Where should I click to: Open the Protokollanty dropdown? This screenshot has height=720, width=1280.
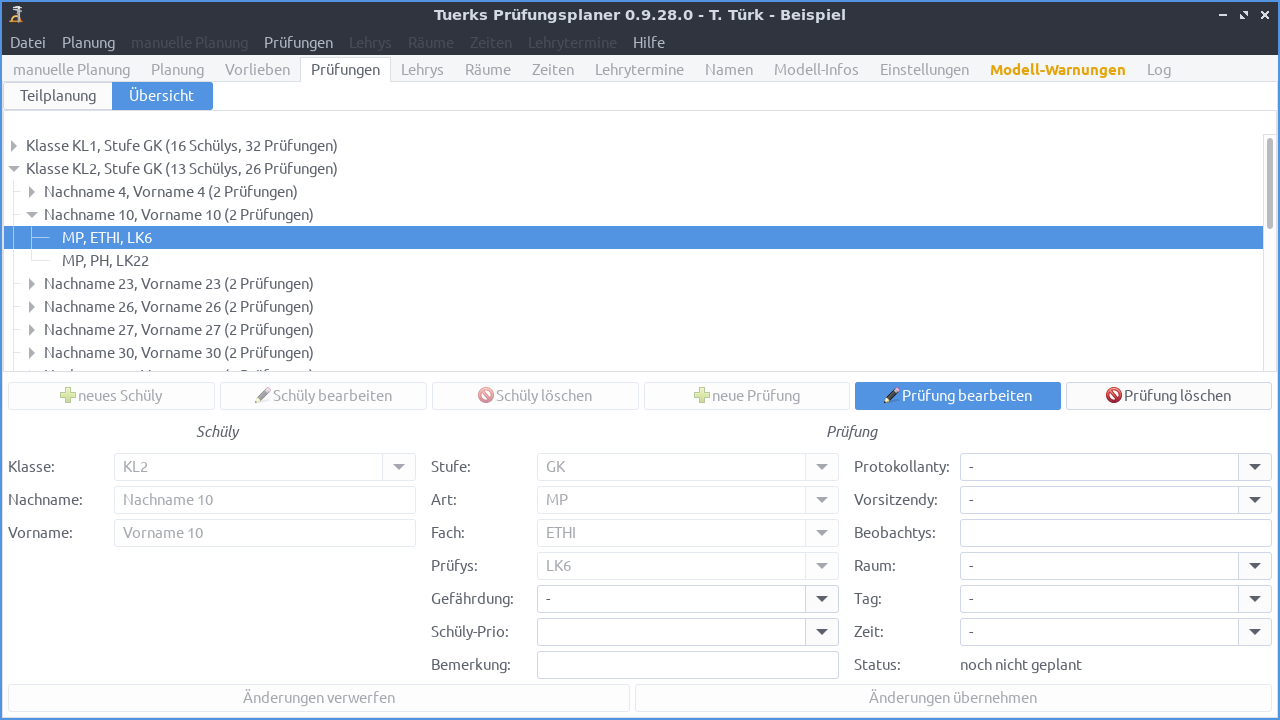pos(1257,466)
